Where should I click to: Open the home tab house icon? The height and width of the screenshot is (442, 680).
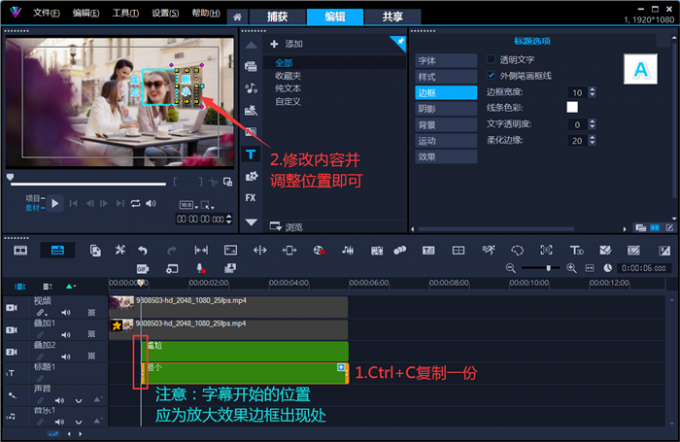point(237,17)
